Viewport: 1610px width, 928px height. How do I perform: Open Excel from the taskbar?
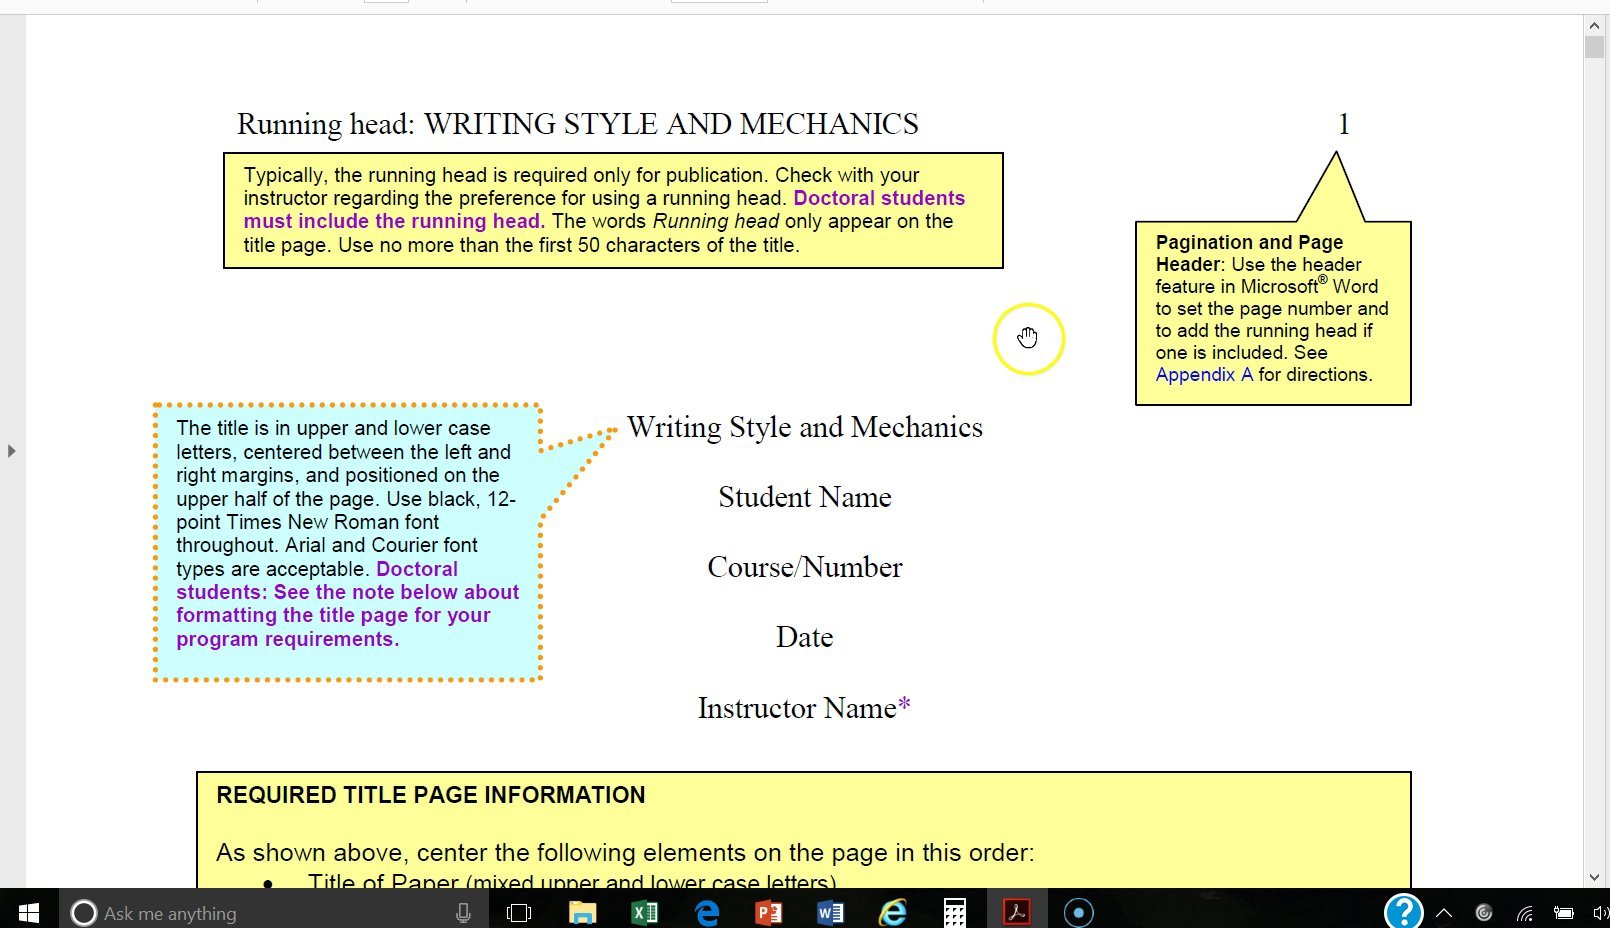coord(645,911)
